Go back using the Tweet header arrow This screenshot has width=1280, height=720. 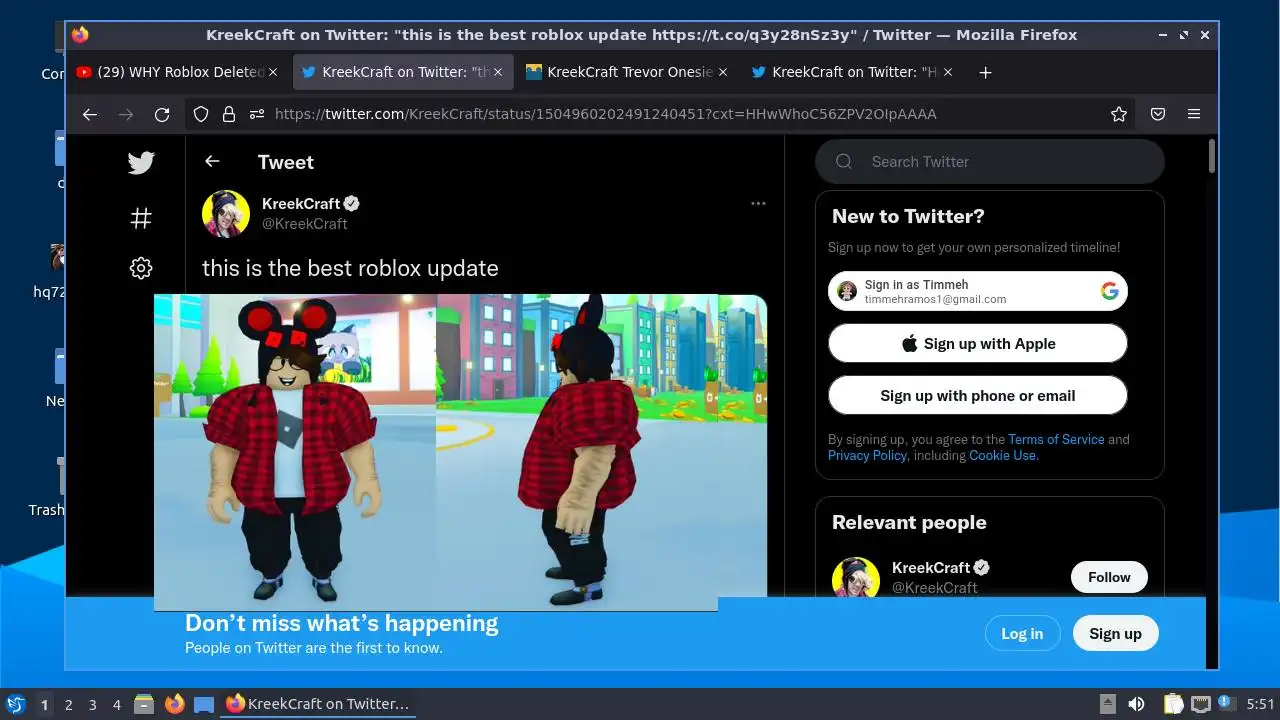[x=212, y=161]
